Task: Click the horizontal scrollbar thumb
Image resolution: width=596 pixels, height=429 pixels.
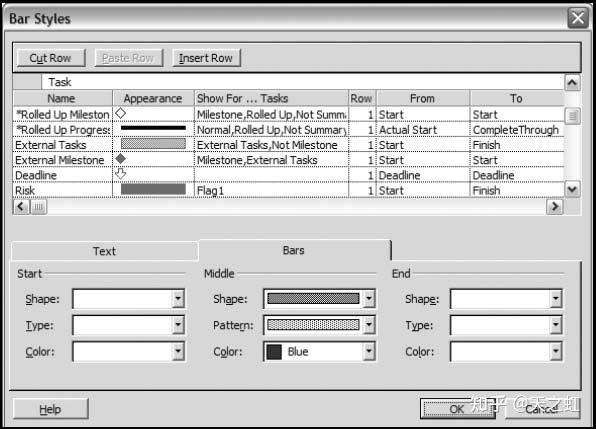Action: pyautogui.click(x=39, y=207)
